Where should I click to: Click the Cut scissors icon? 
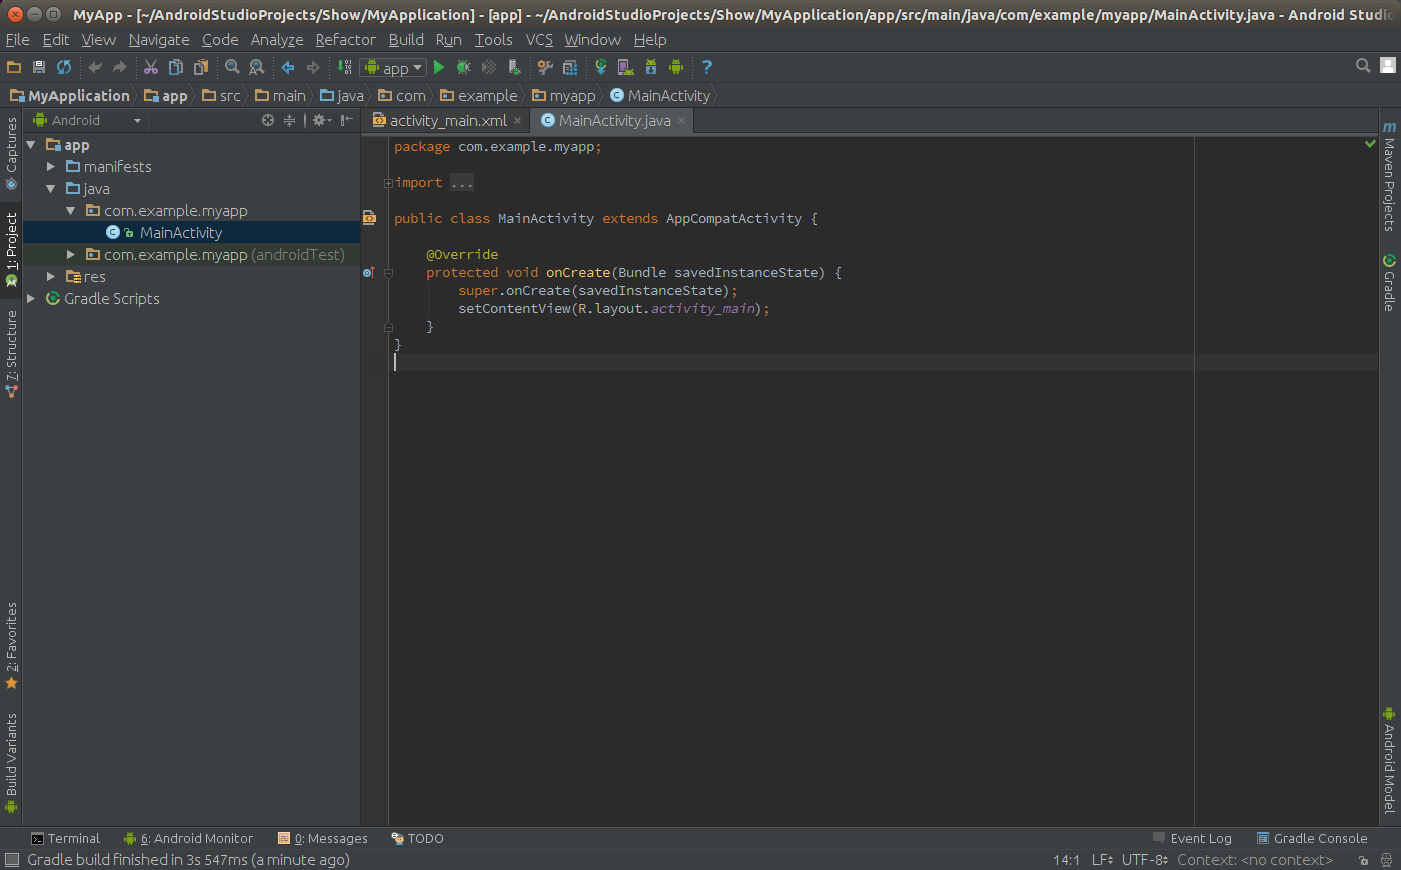click(151, 67)
